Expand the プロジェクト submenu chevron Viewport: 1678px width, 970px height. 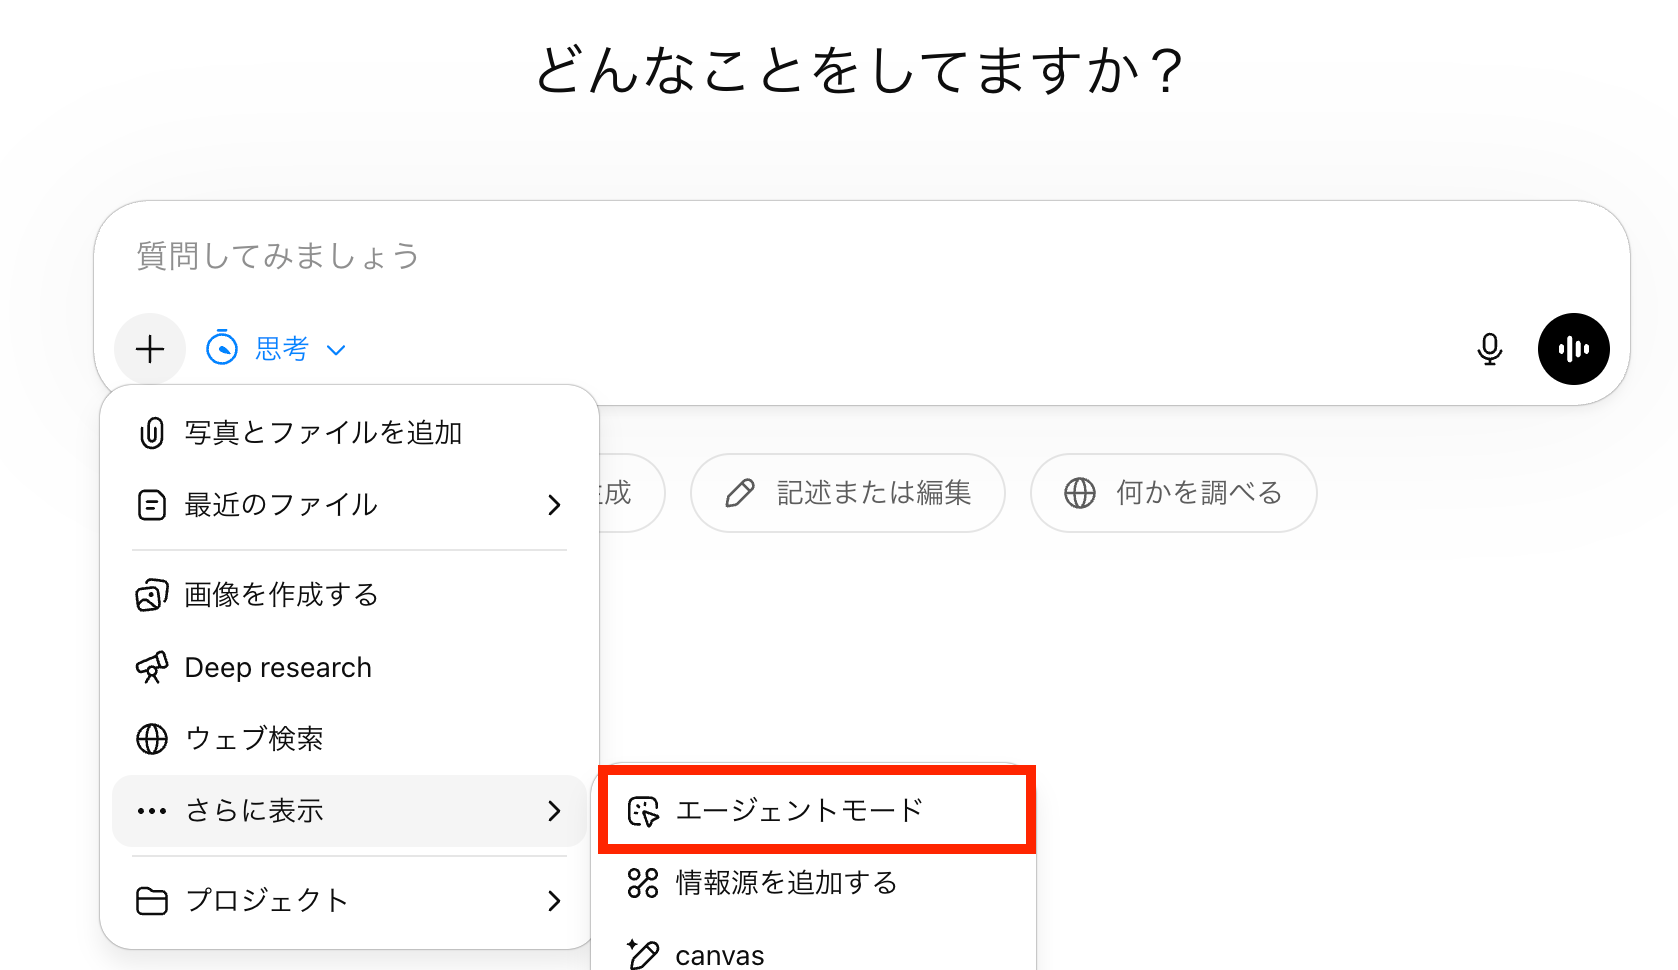(x=554, y=901)
